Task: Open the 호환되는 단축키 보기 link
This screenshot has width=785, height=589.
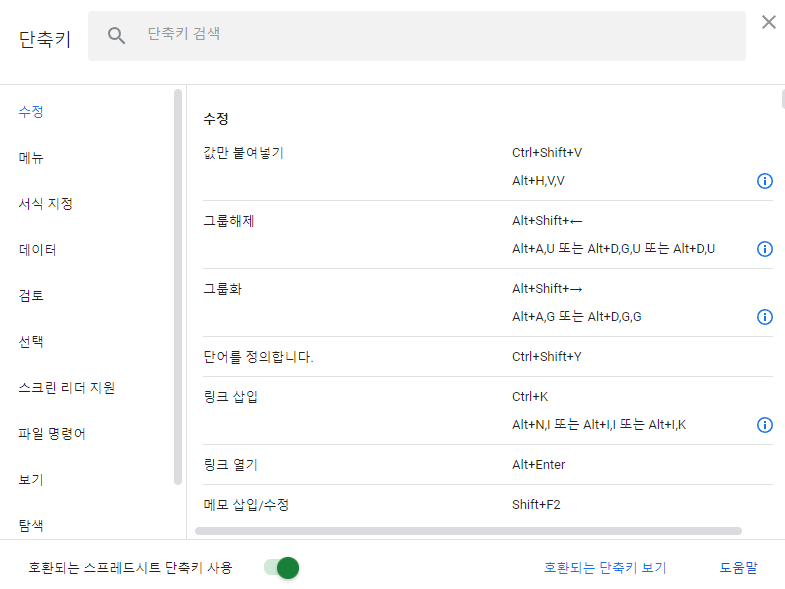Action: [605, 568]
